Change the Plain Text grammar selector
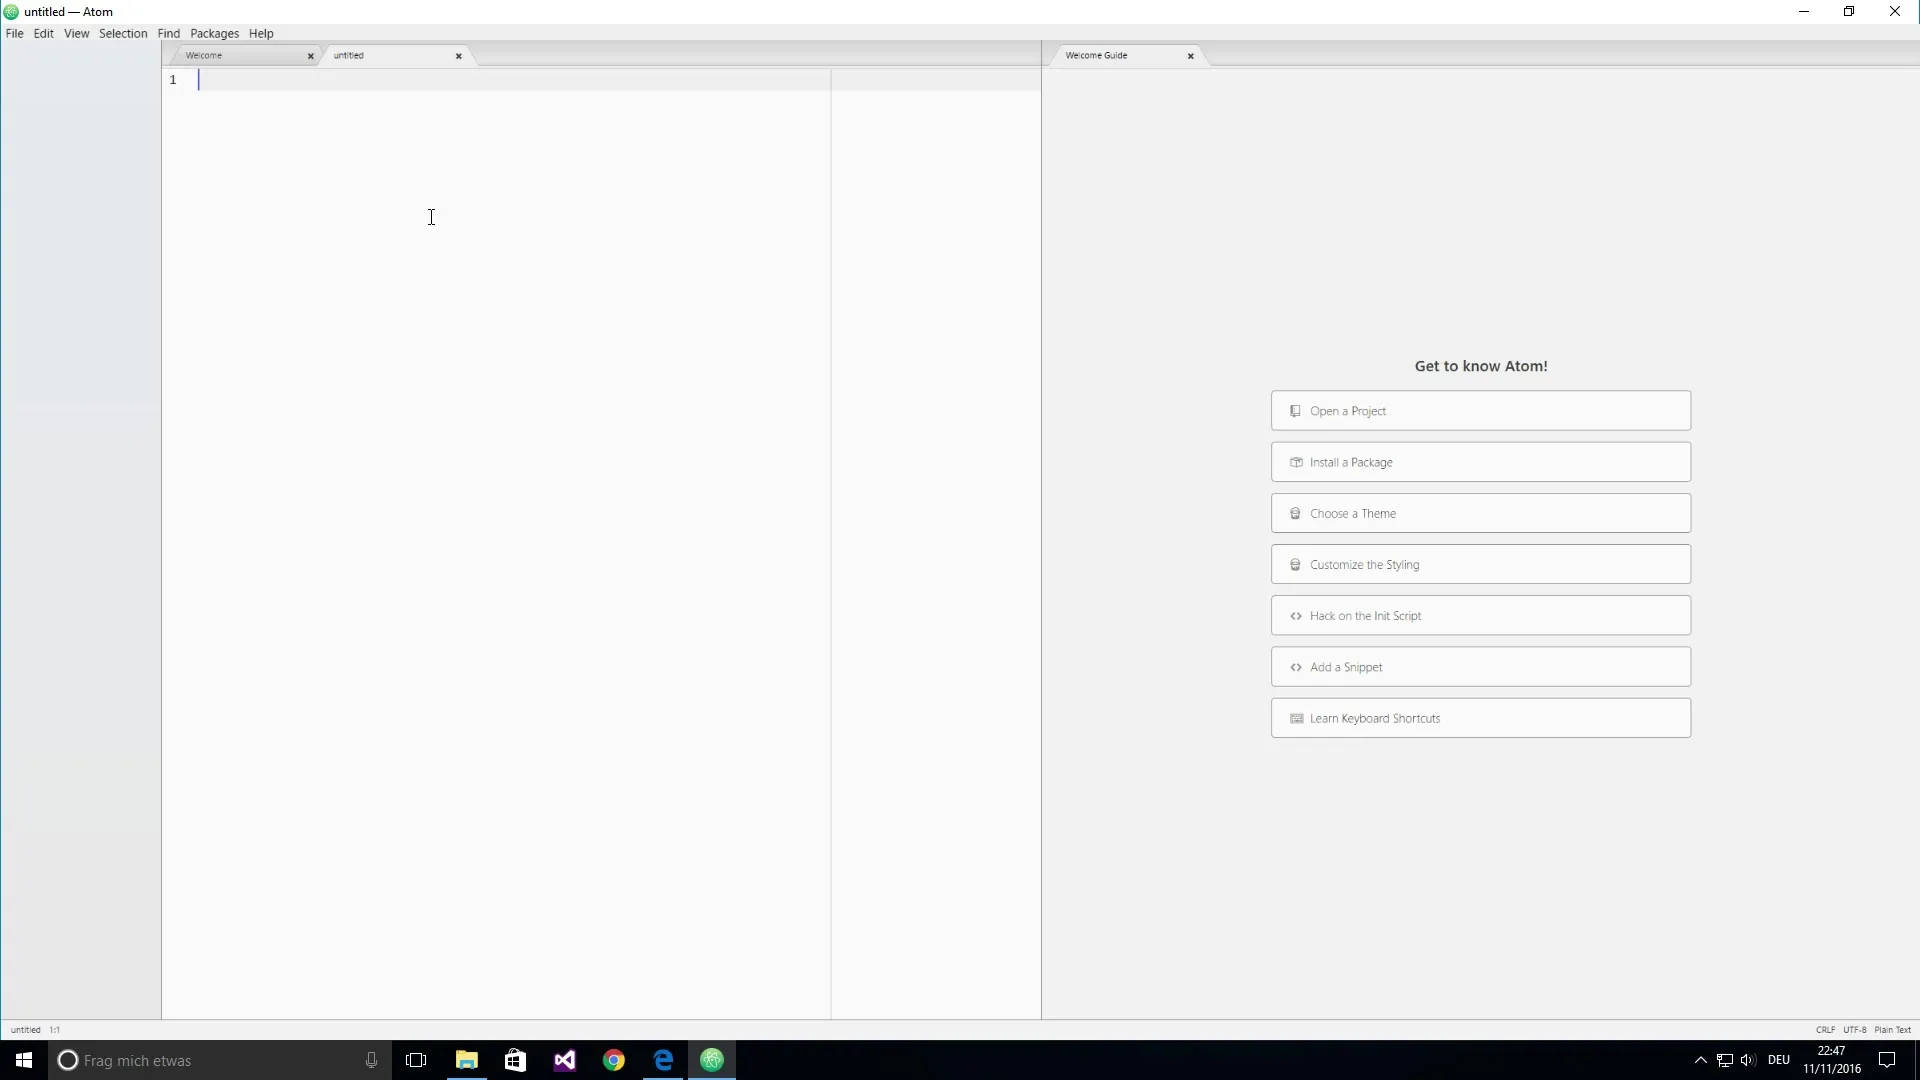 pyautogui.click(x=1893, y=1030)
